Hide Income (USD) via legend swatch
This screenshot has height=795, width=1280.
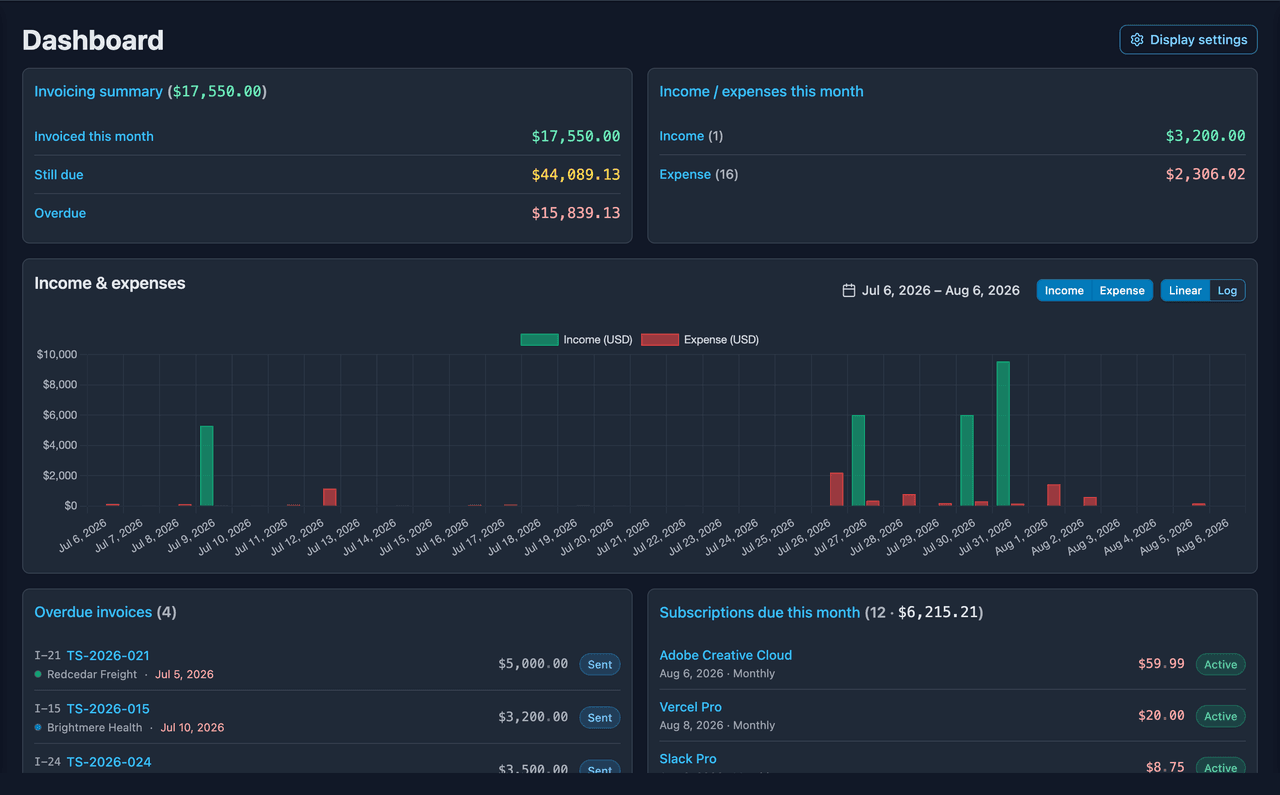click(539, 339)
